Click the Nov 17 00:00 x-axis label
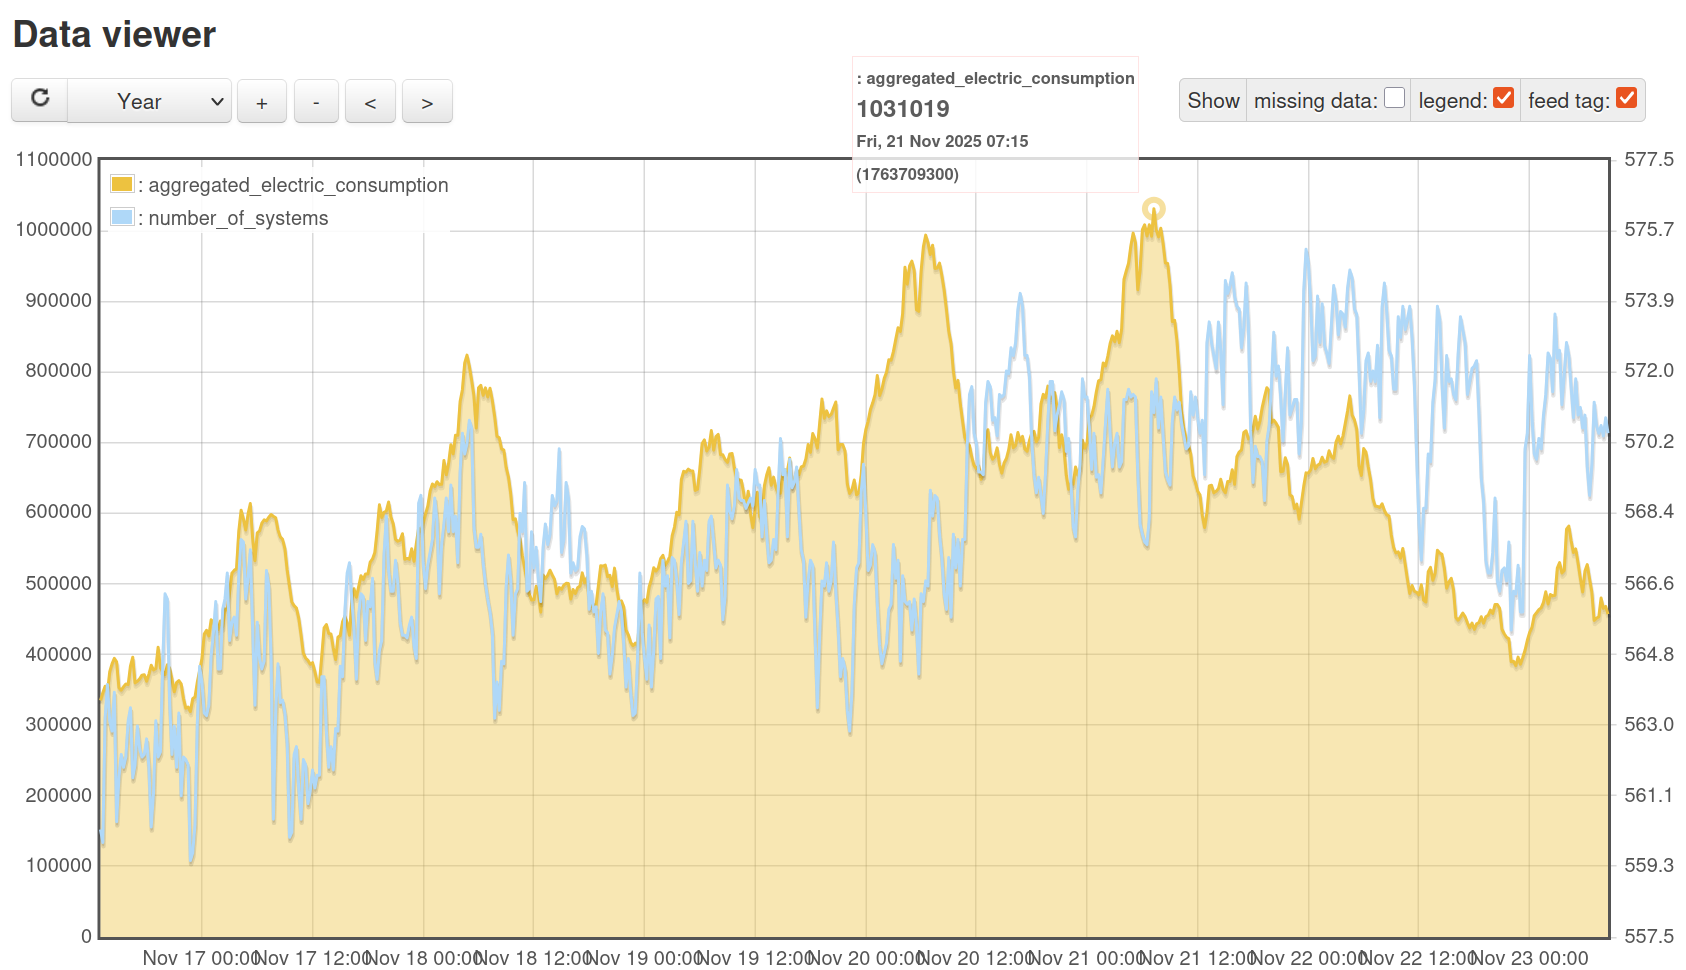 (201, 957)
